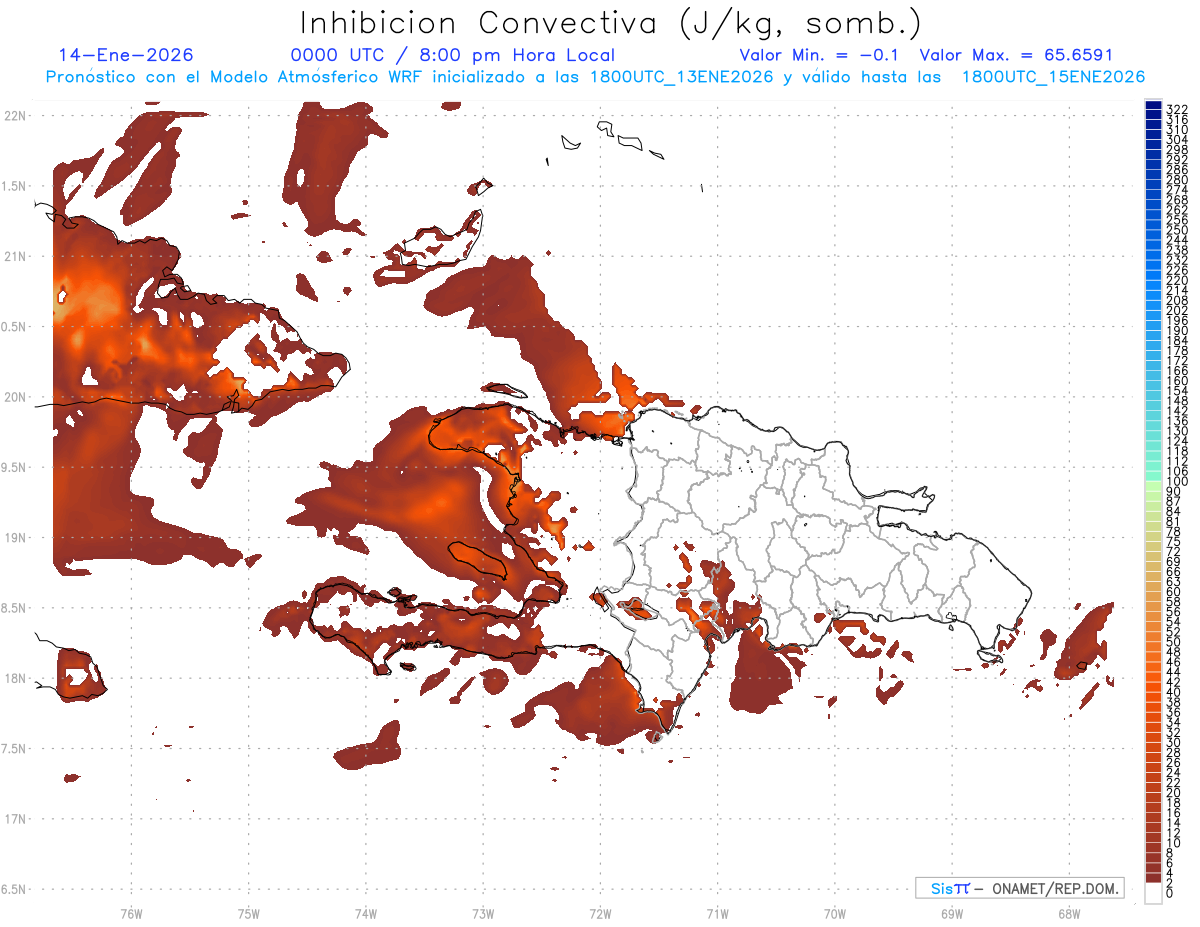The image size is (1200, 927).
Task: Click the '0' value at the color scale bottom
Action: tap(1170, 895)
